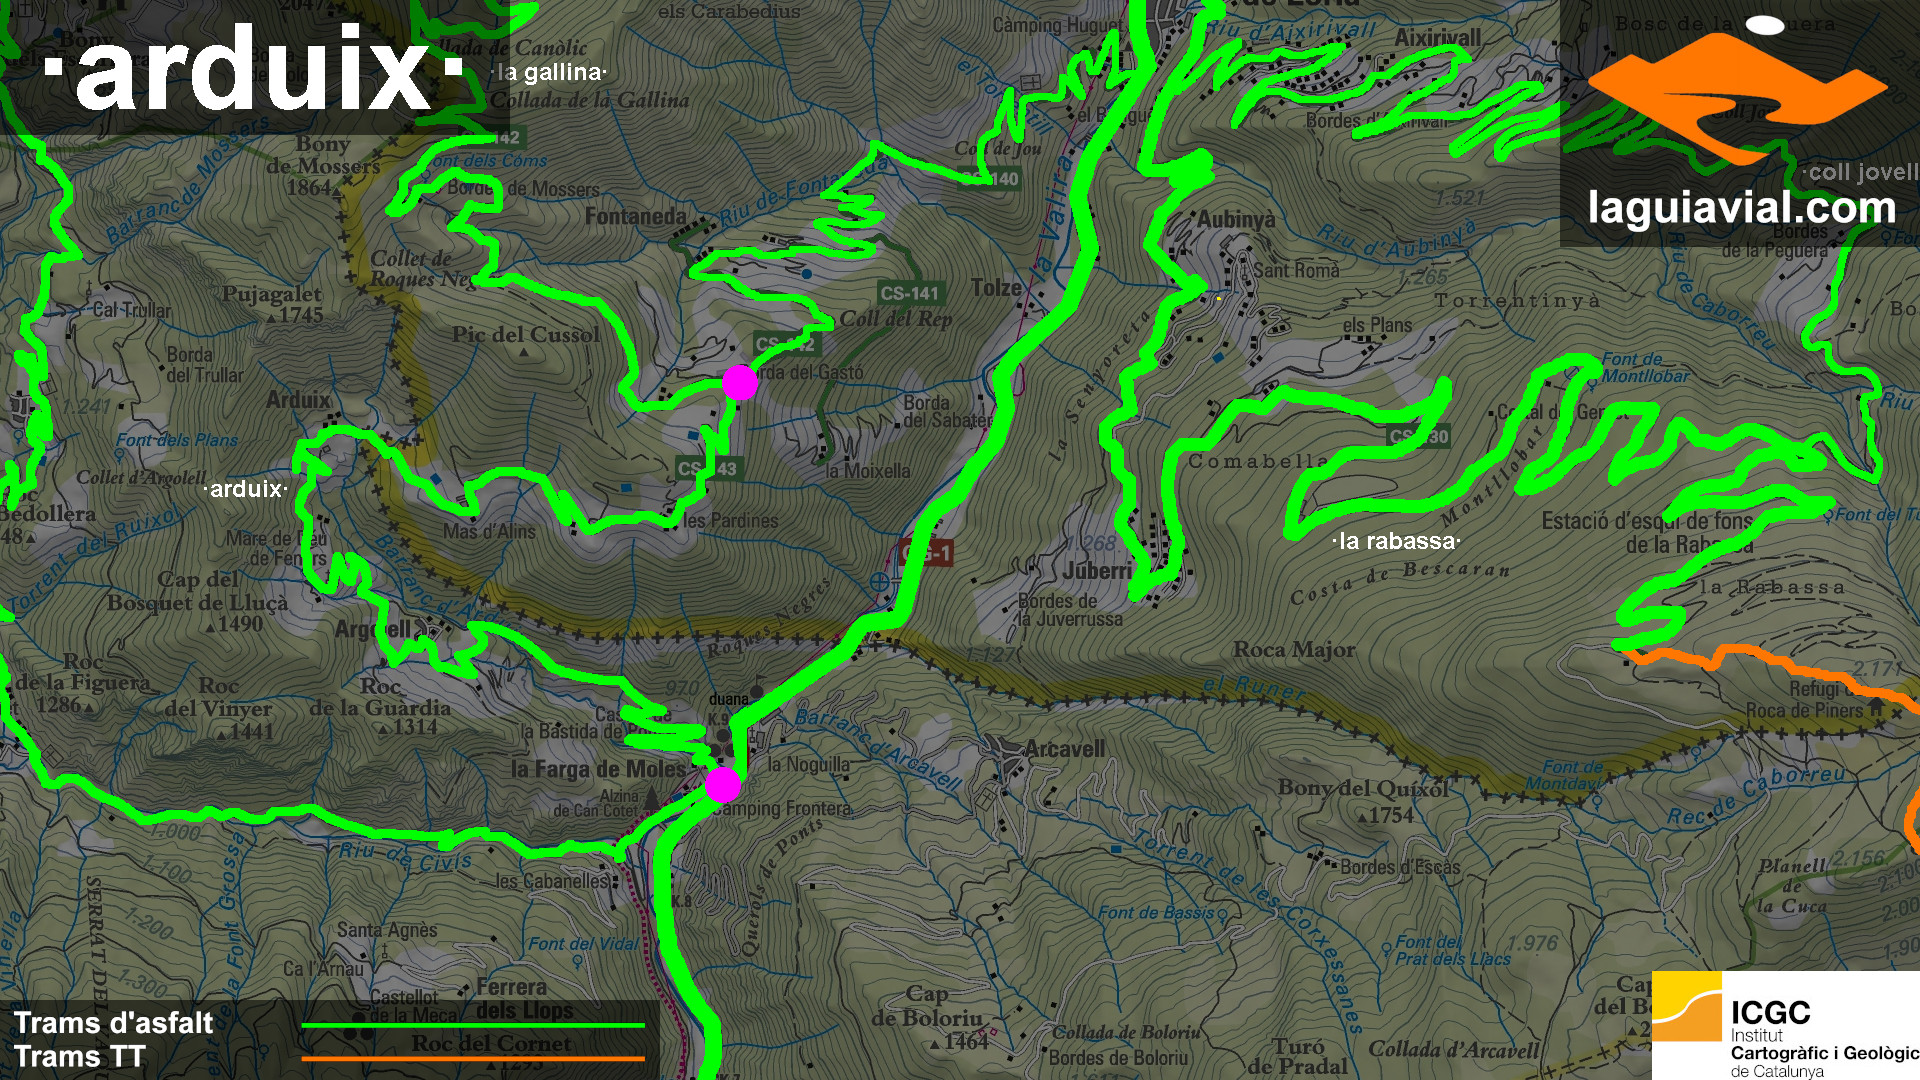Click the CS-141 road sign

coord(910,293)
